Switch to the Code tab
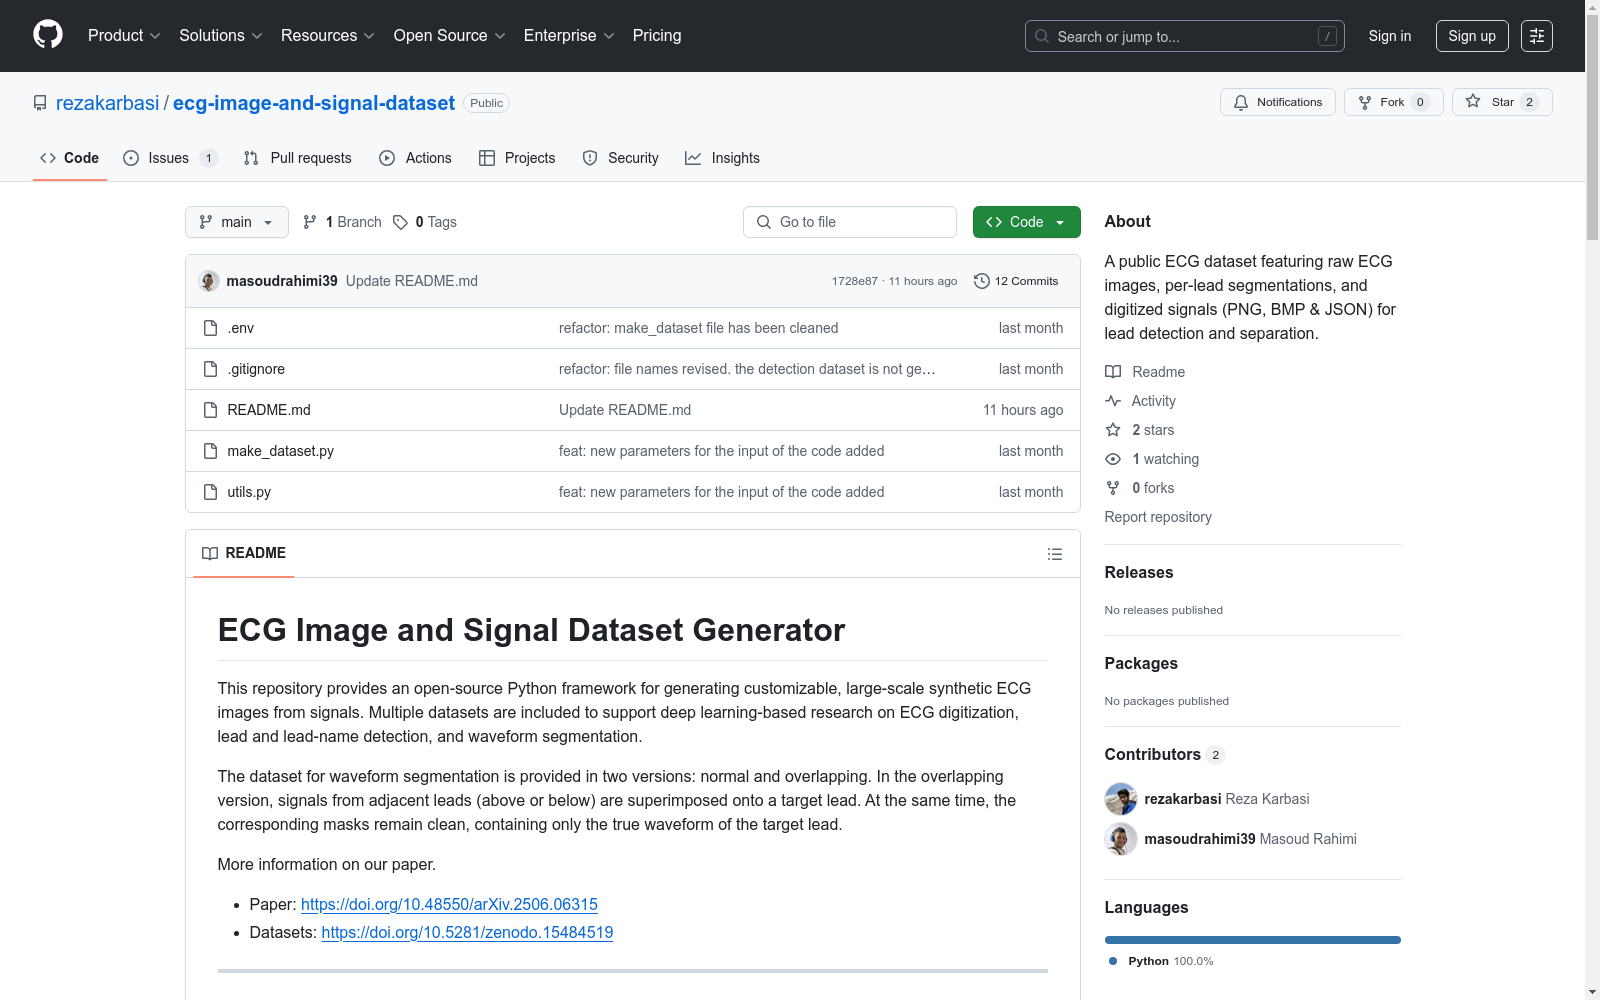The width and height of the screenshot is (1600, 1000). tap(70, 158)
